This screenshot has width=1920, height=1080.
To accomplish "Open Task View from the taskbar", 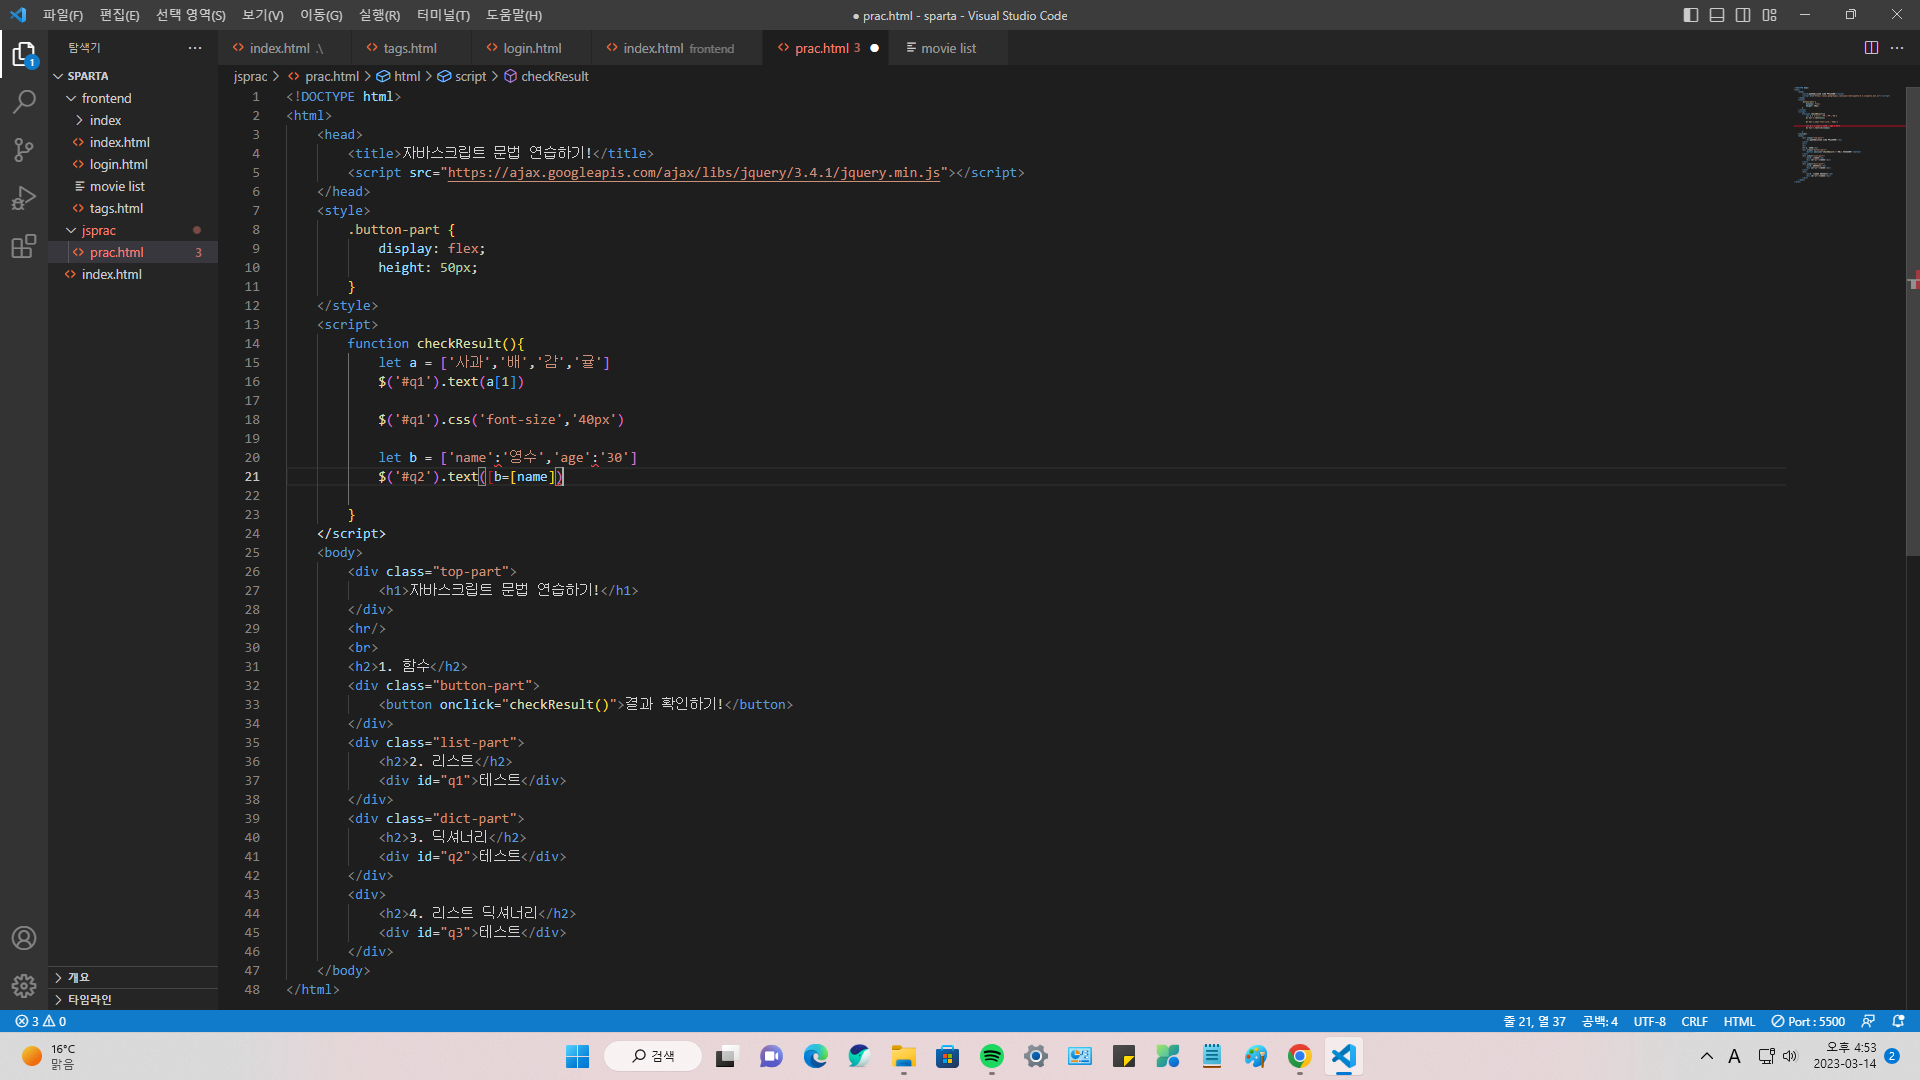I will click(x=726, y=1056).
